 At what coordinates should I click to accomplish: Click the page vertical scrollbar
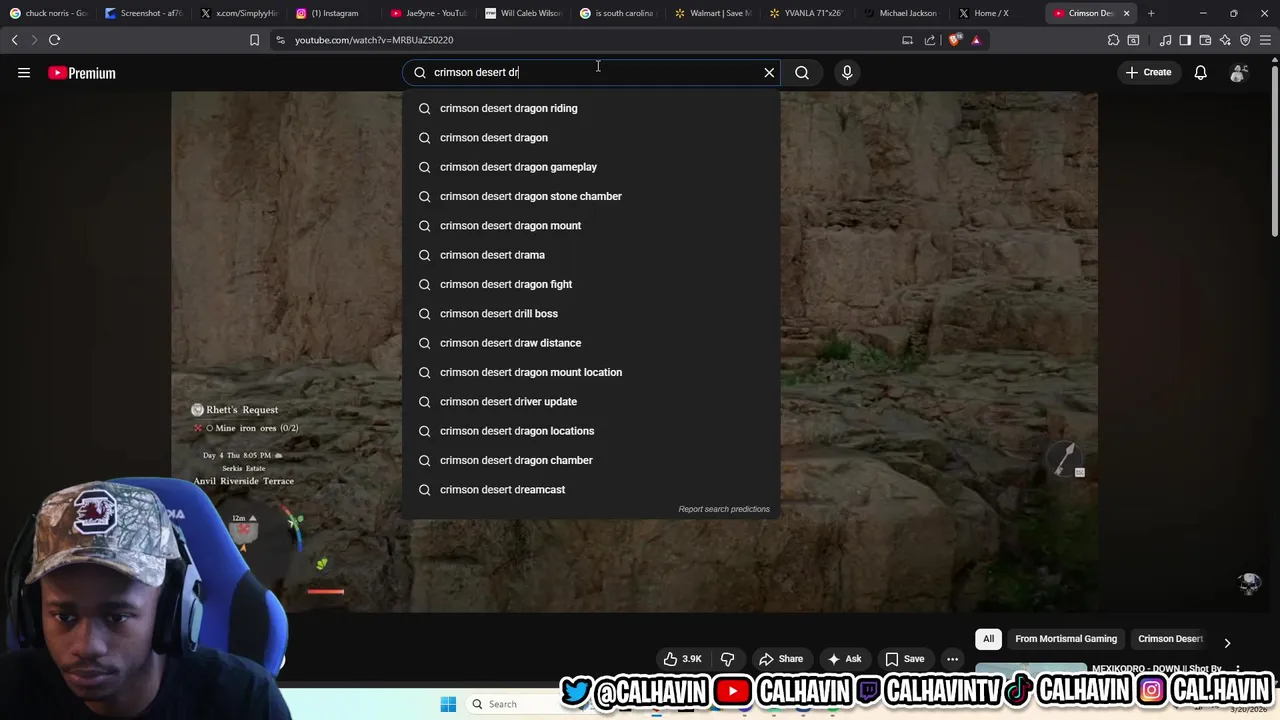(x=1274, y=150)
